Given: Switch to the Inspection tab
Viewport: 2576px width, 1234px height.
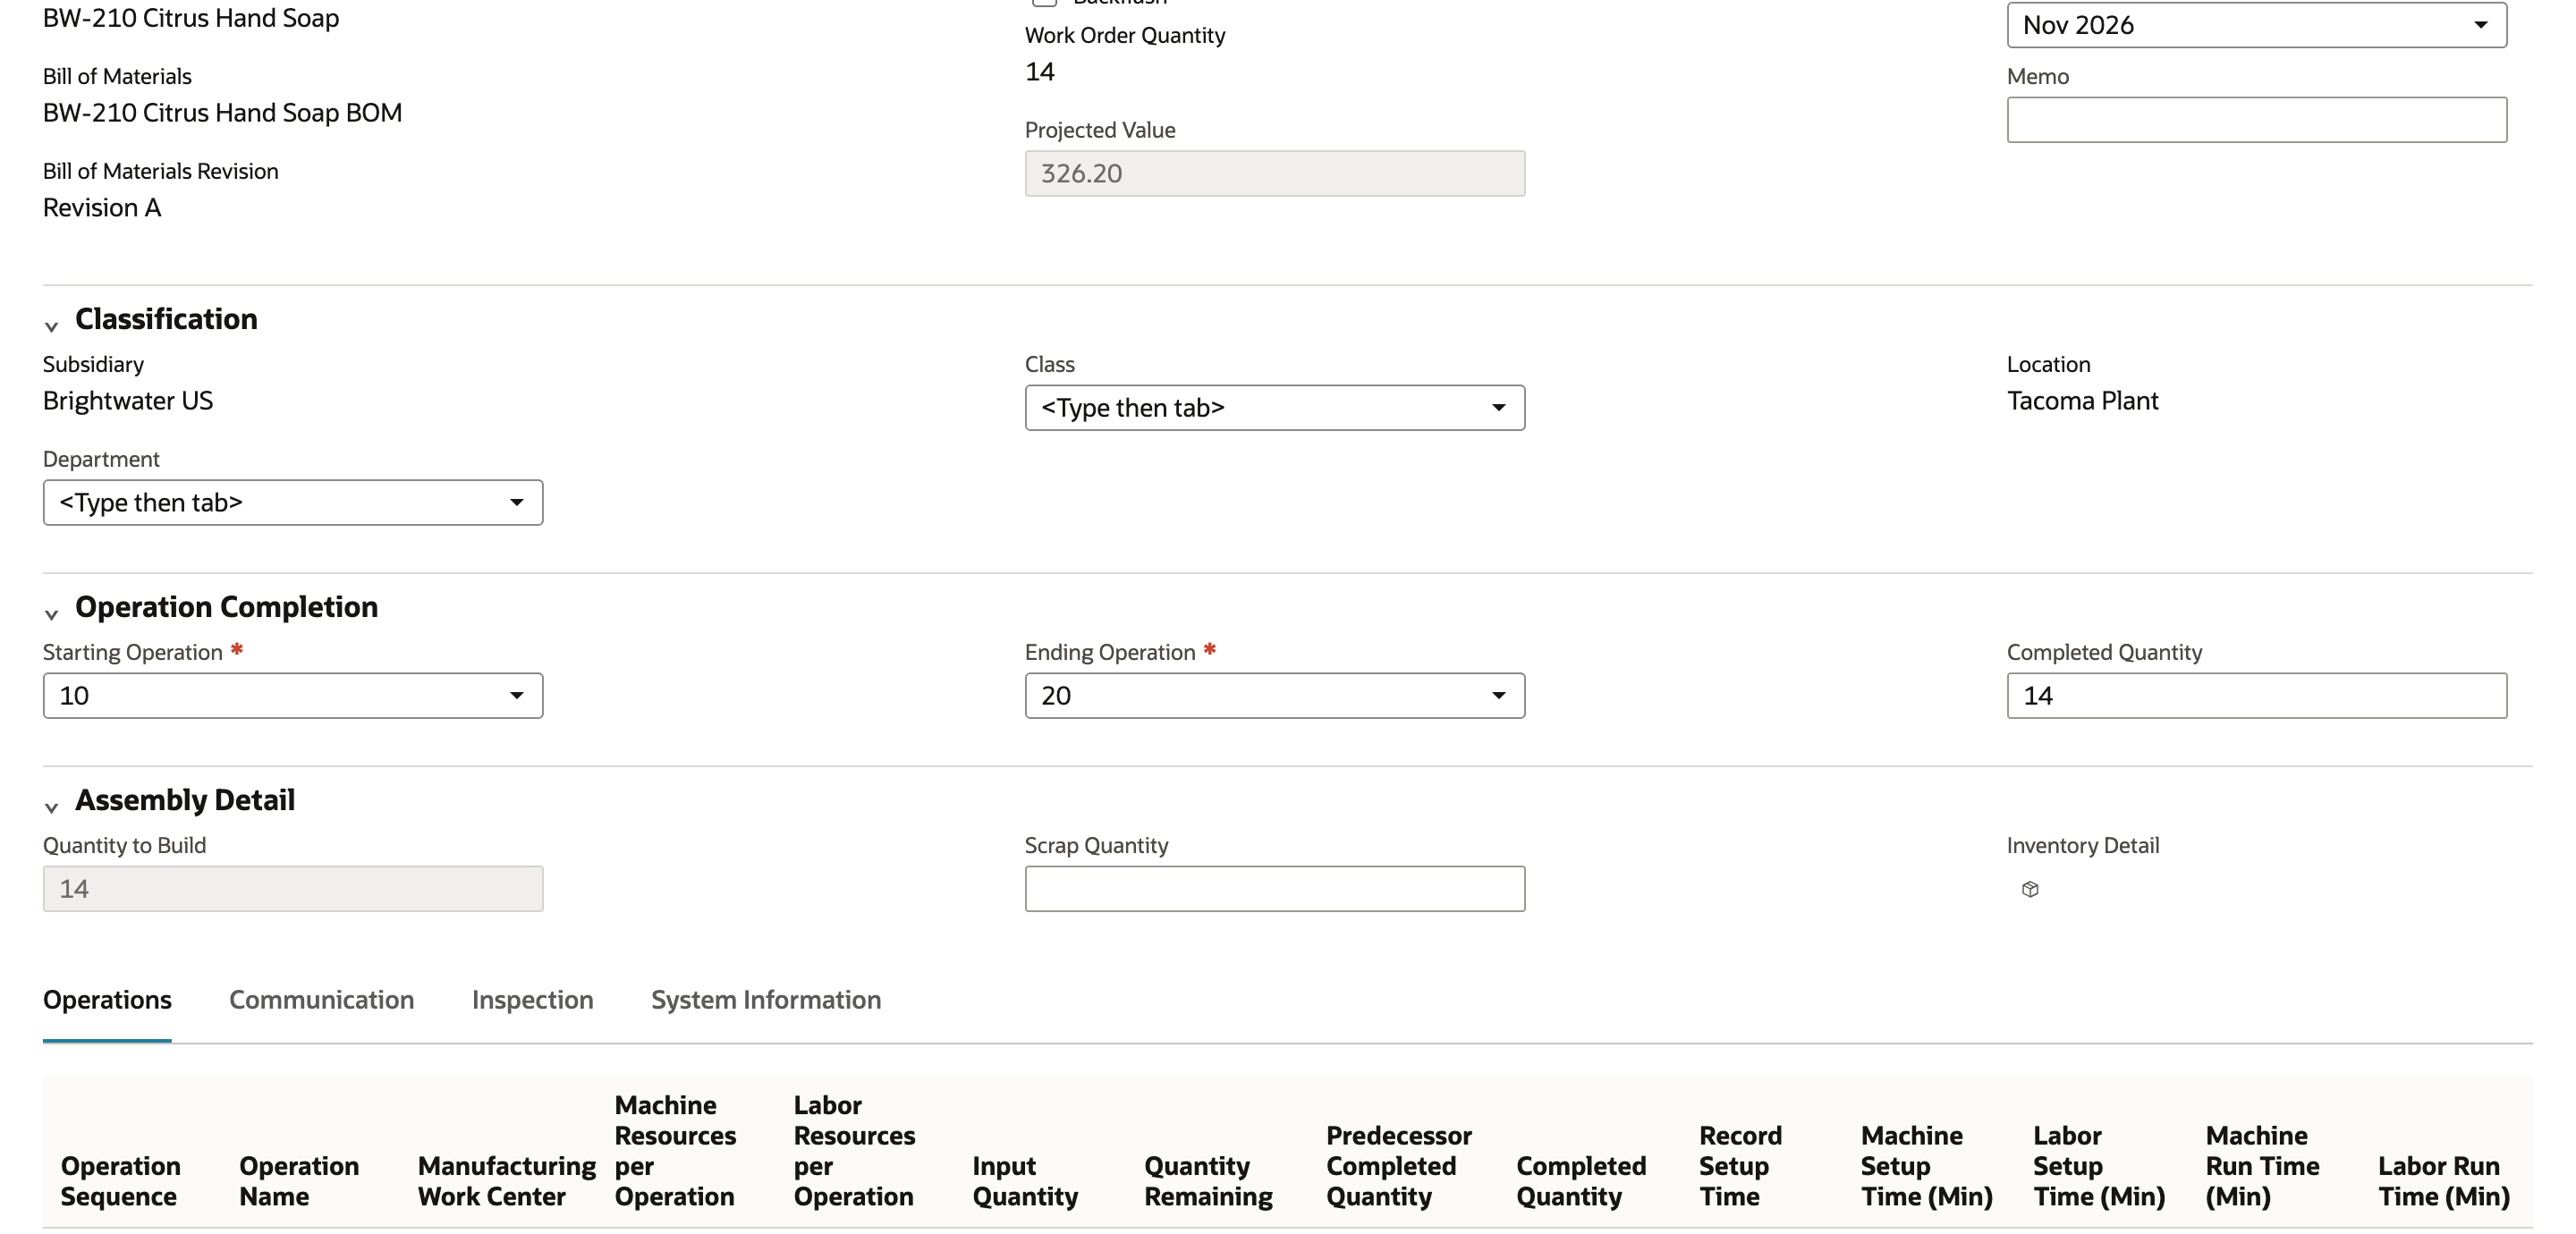Looking at the screenshot, I should [532, 1000].
